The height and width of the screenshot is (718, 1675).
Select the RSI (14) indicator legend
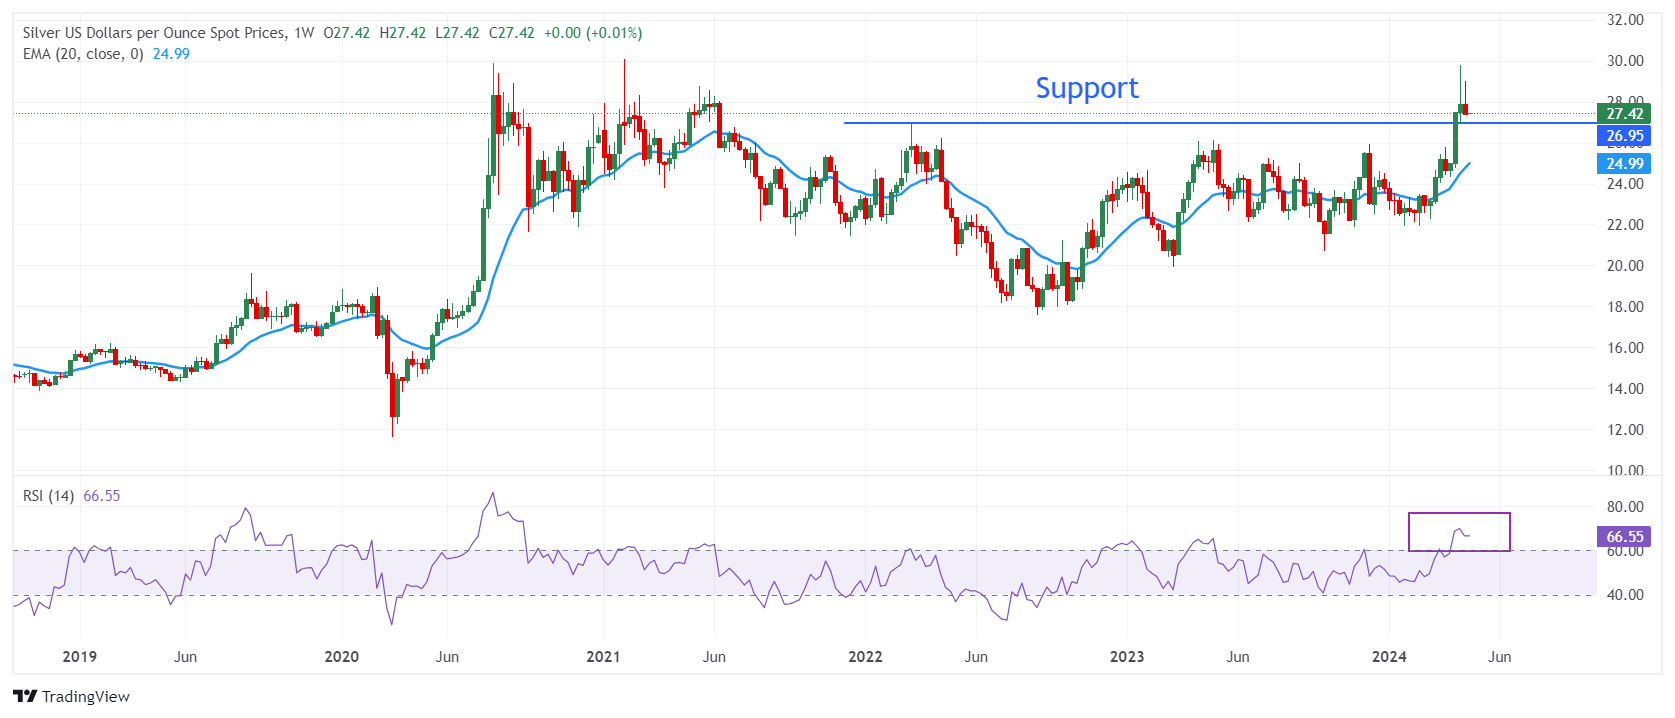click(x=48, y=496)
